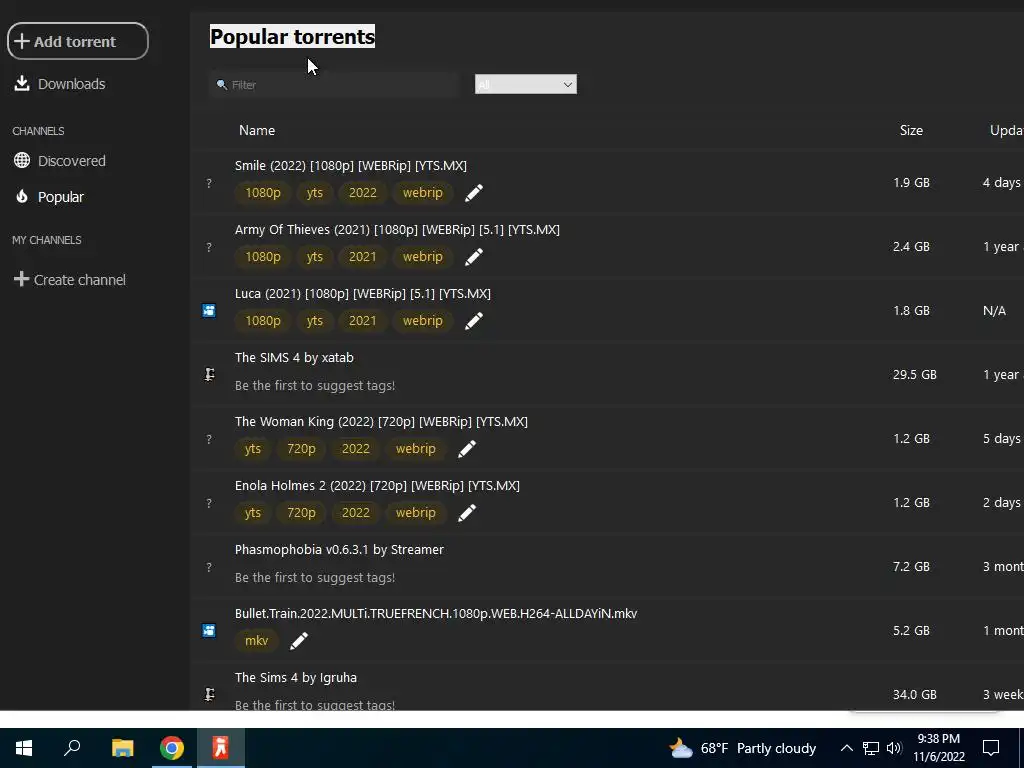Click the category icon for The SIMS 4 by xatab

[x=210, y=374]
